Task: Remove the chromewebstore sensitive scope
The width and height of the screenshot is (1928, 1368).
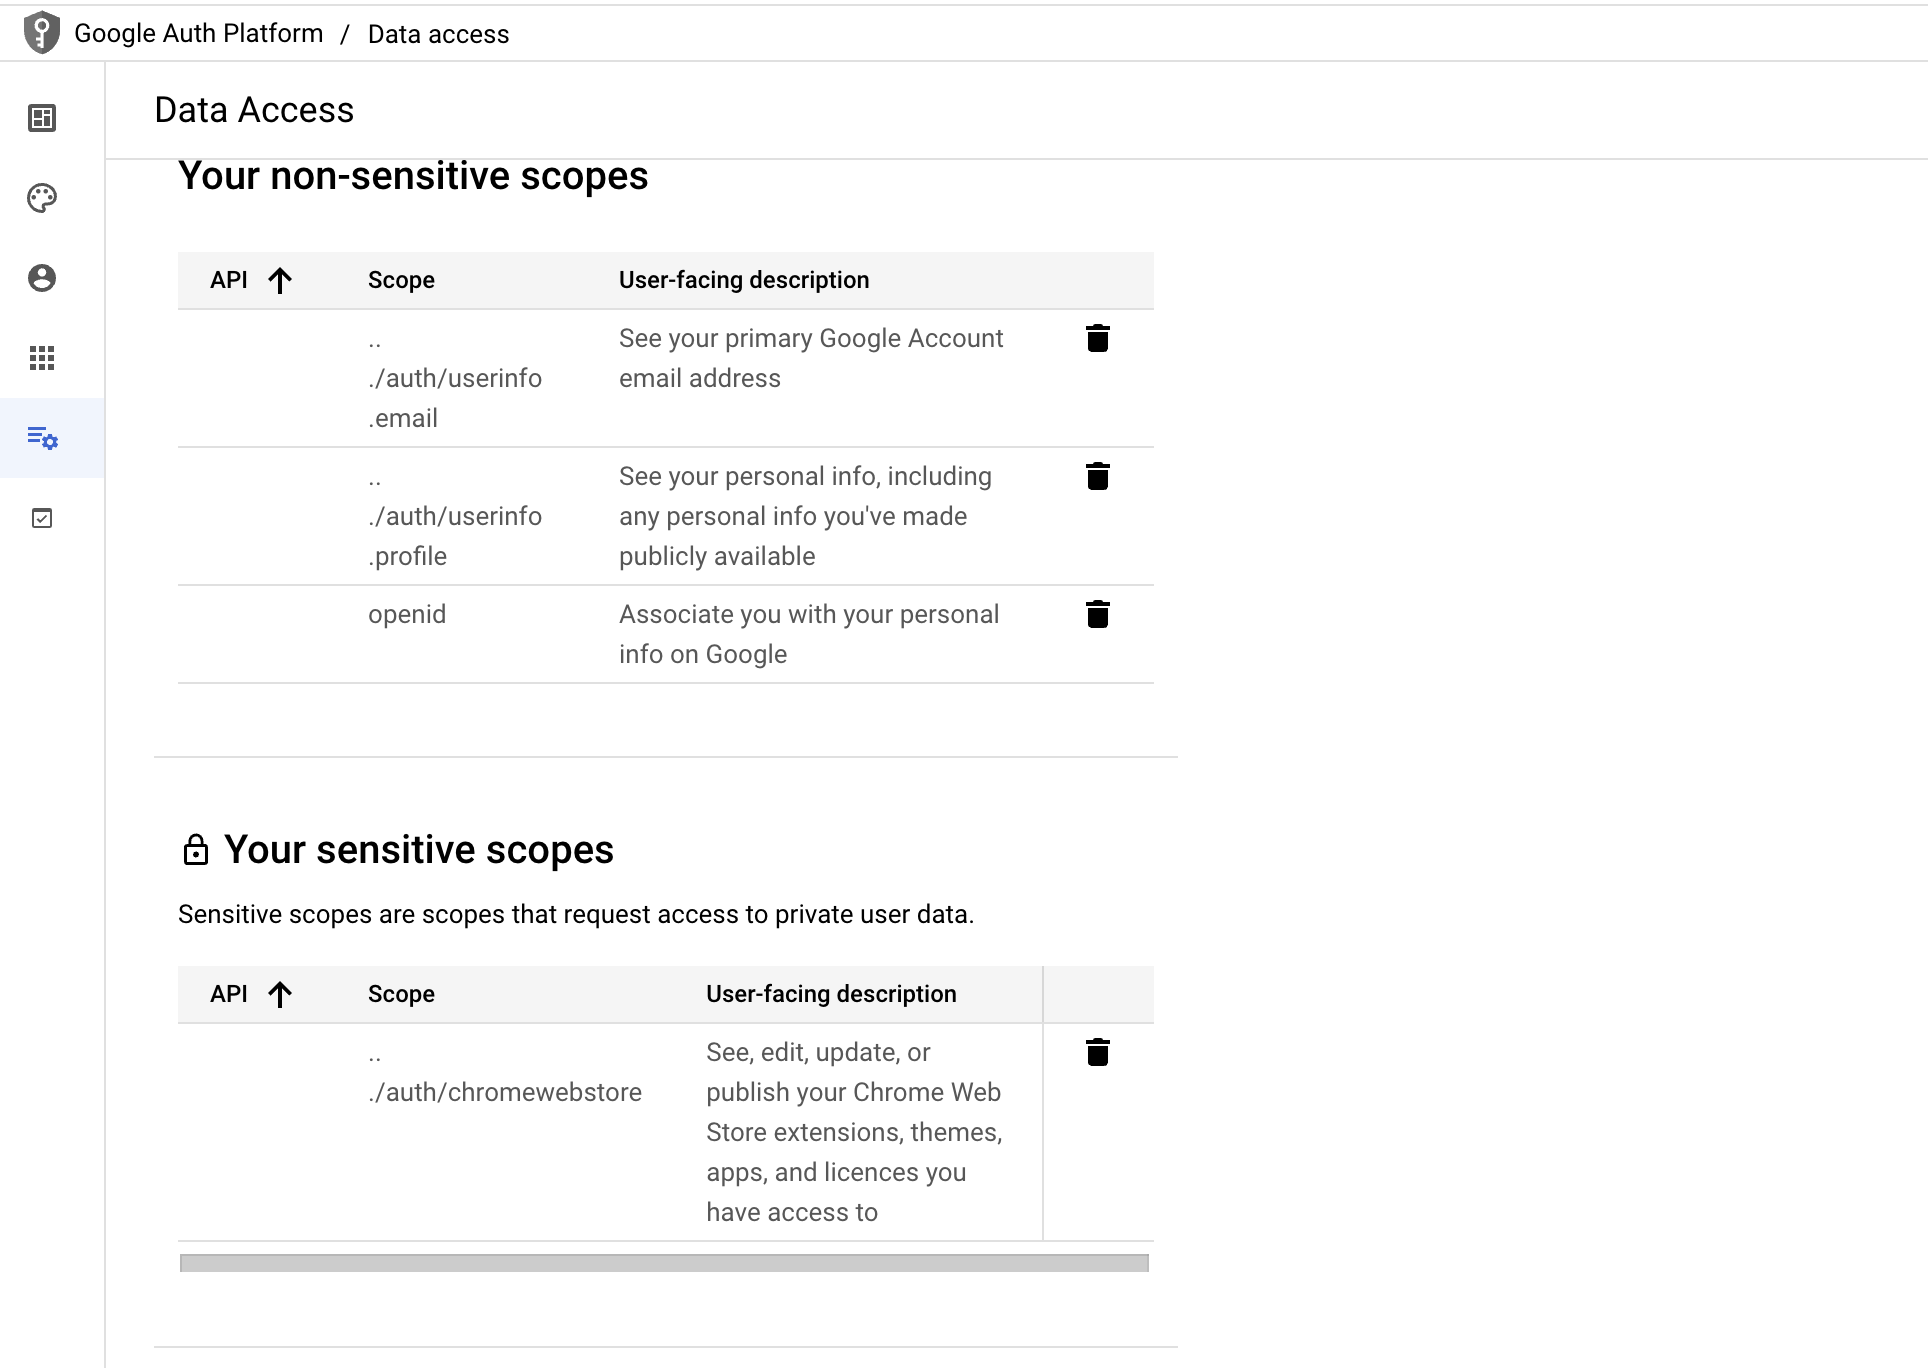Action: [x=1098, y=1052]
